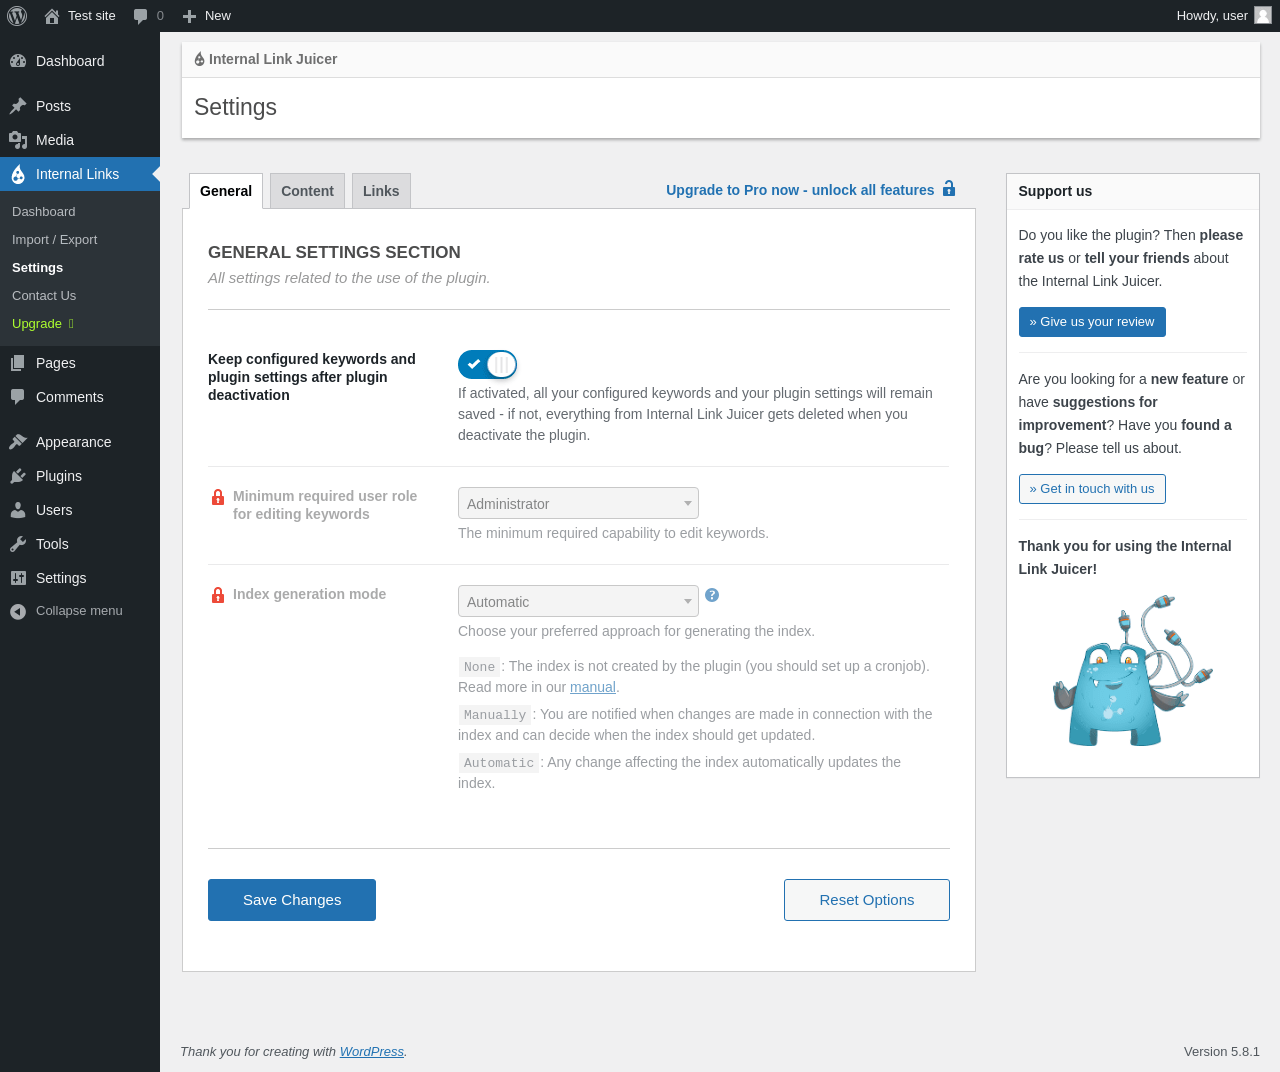Click the Collapse menu arrow icon
Viewport: 1280px width, 1072px height.
[x=18, y=611]
